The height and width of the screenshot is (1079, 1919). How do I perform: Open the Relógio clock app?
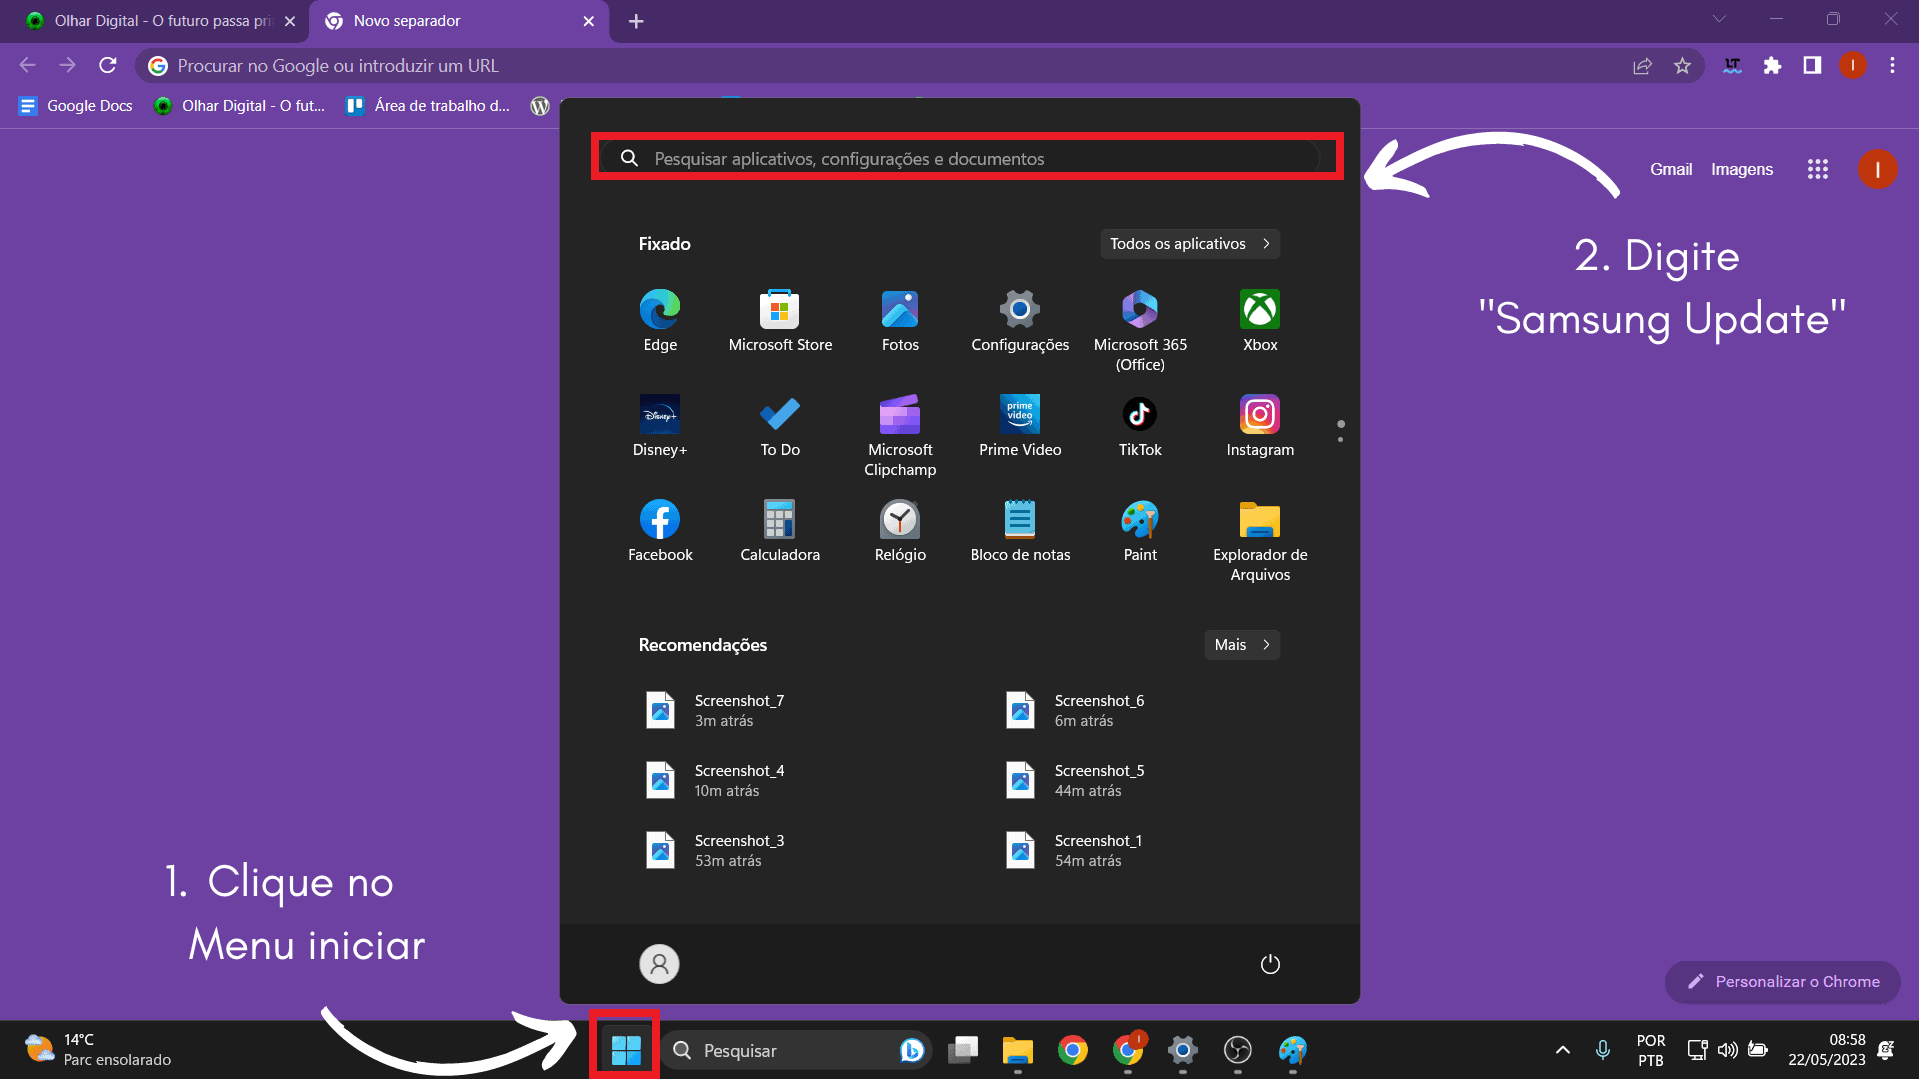tap(900, 531)
